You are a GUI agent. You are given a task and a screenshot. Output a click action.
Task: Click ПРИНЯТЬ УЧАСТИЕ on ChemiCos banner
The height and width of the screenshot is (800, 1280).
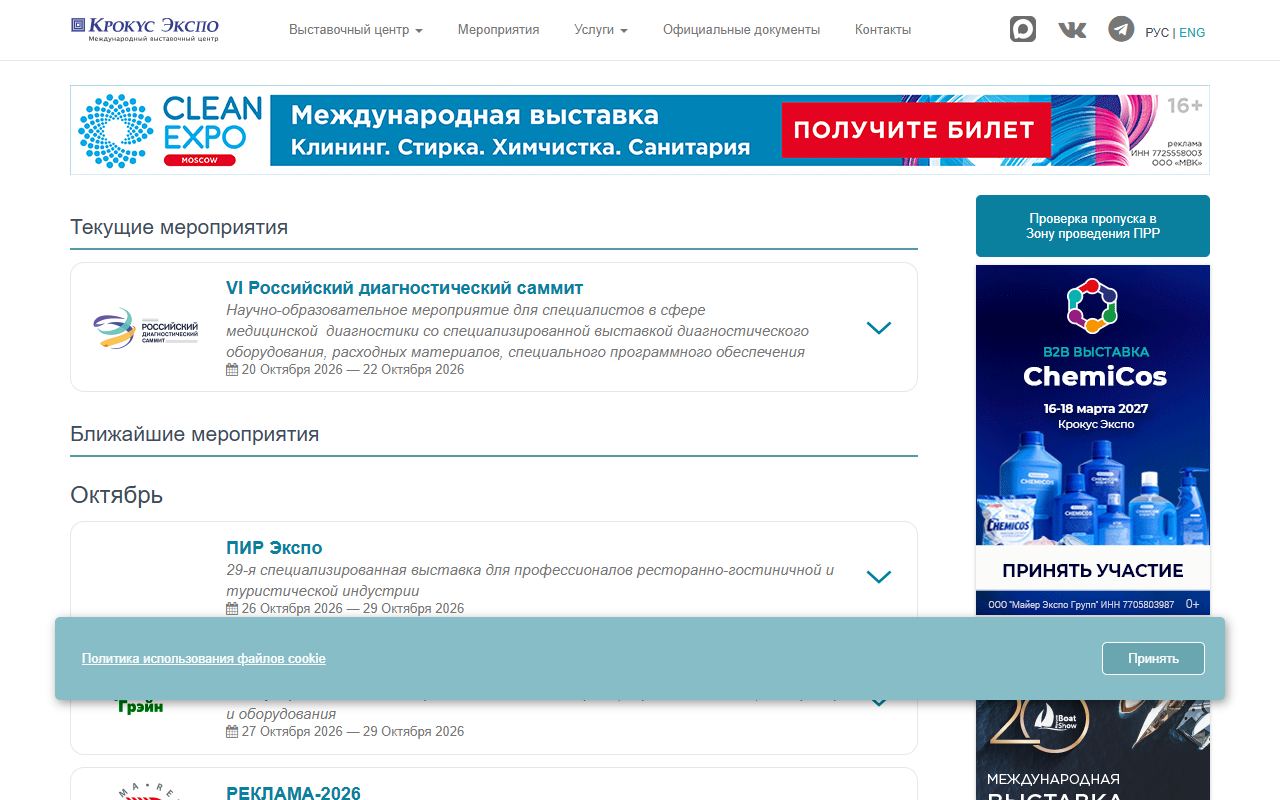(1093, 571)
